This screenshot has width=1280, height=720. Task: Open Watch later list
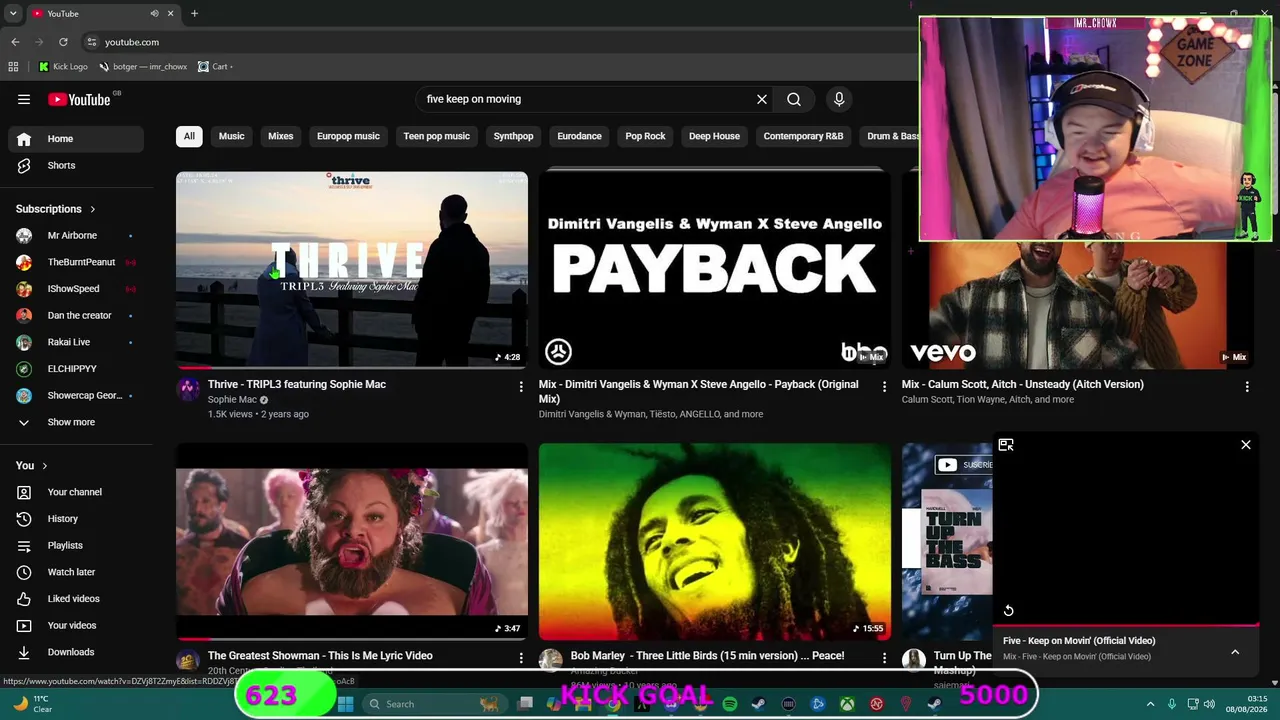point(76,572)
